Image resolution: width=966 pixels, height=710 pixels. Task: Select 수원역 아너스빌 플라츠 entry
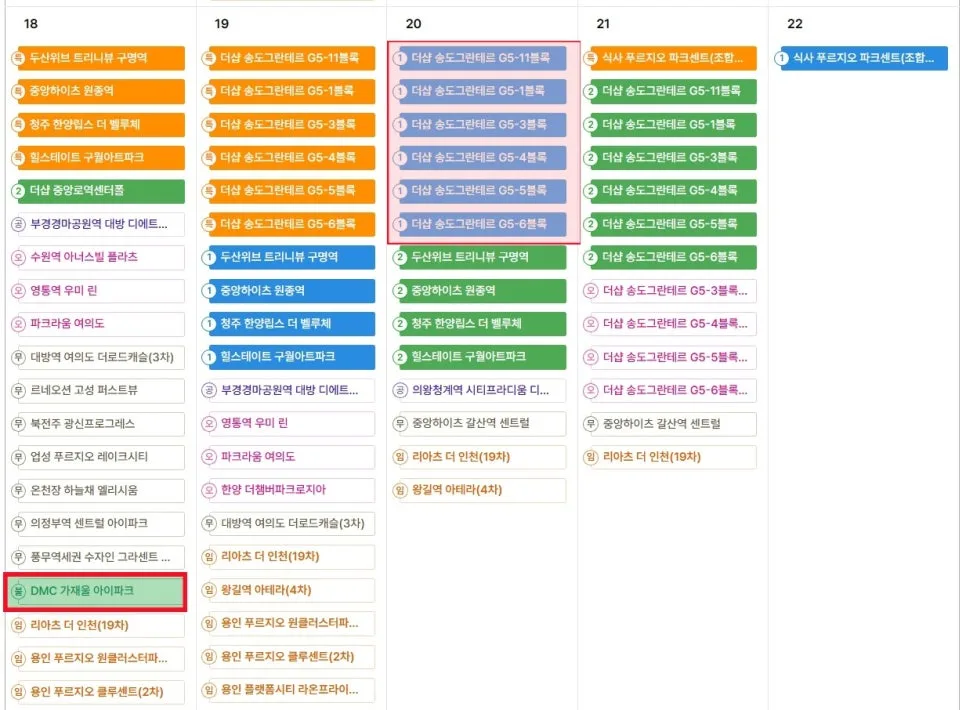click(98, 257)
